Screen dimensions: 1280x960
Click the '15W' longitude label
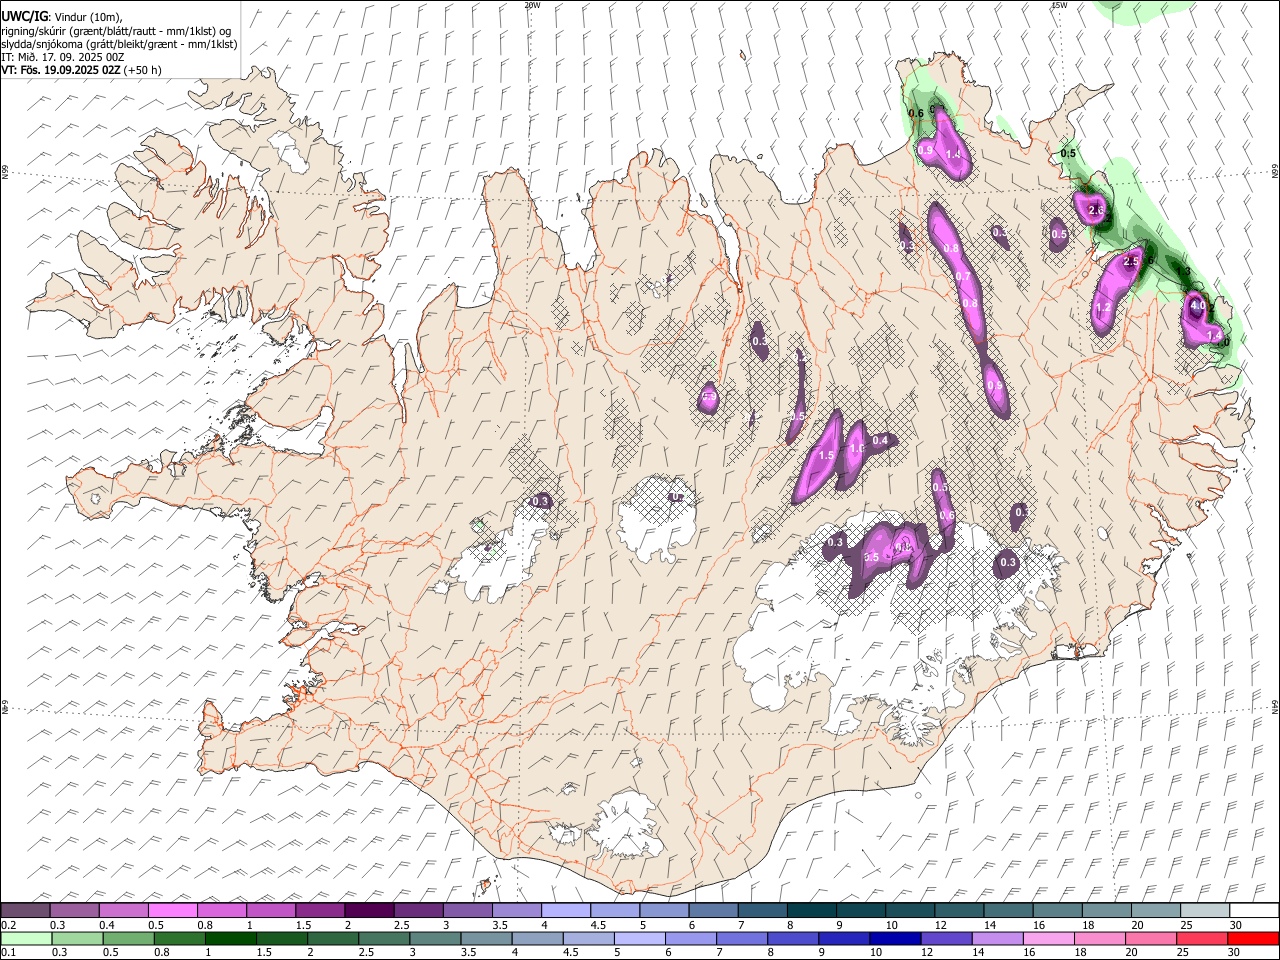[1059, 5]
